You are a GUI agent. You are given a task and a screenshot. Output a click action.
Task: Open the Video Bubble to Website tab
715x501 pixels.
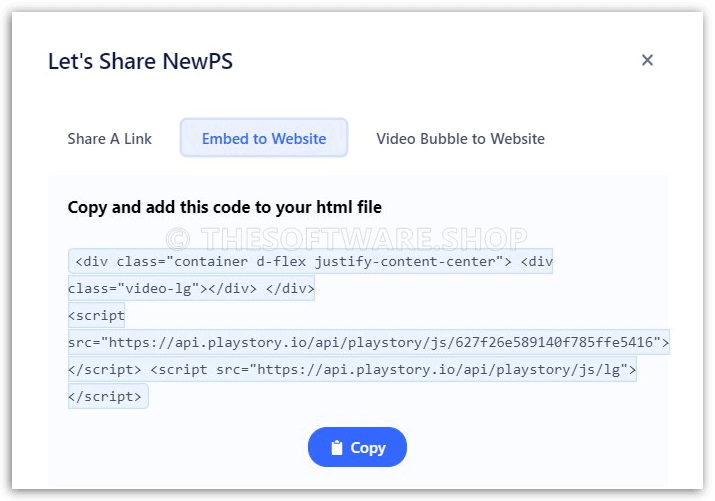tap(460, 139)
